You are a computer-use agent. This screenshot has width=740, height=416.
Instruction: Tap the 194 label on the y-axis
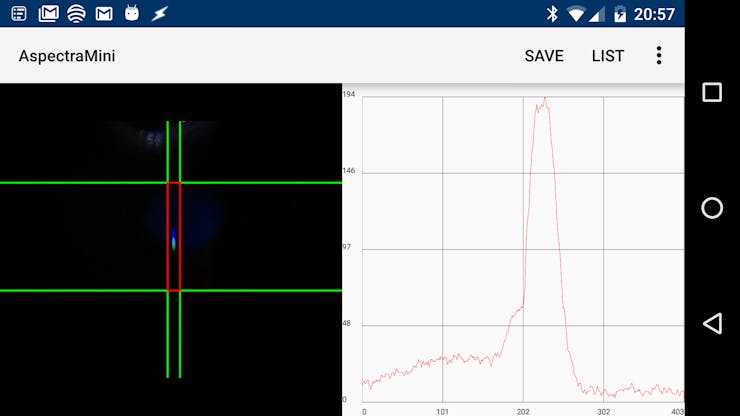pos(348,94)
